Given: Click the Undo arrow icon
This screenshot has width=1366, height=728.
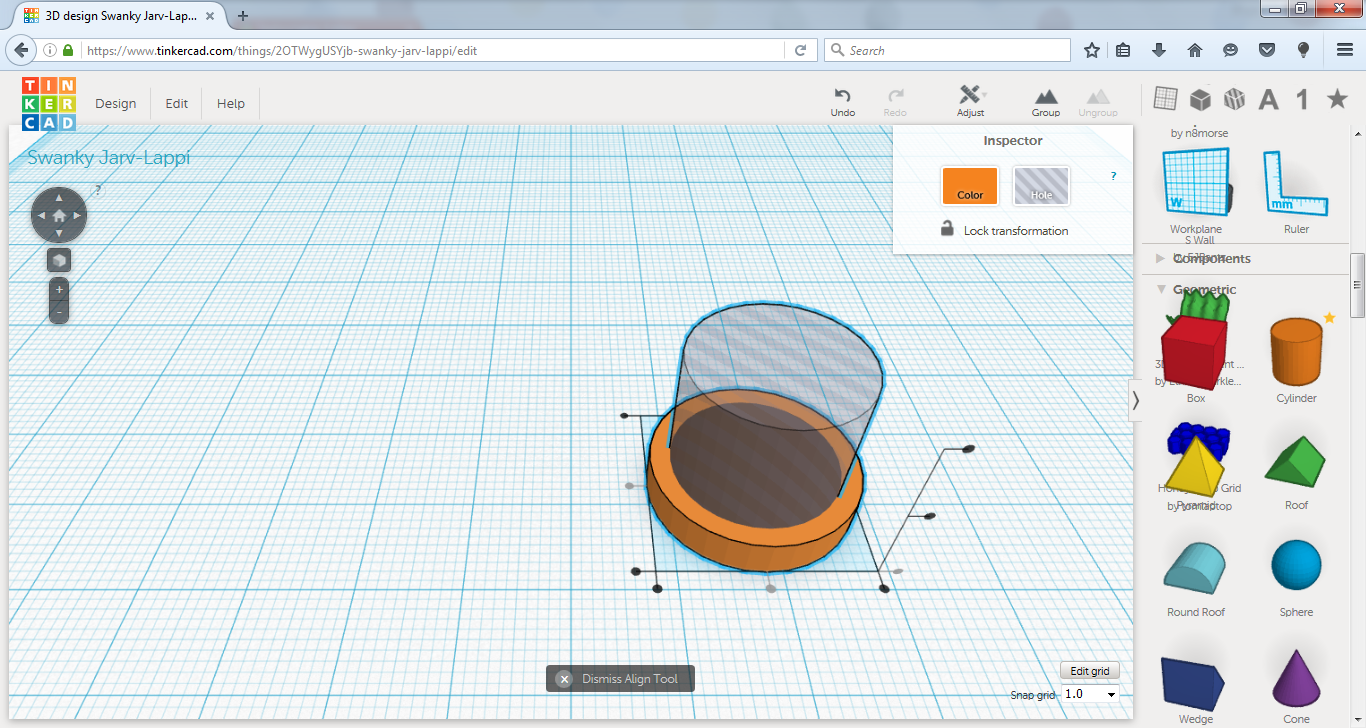Looking at the screenshot, I should click(x=843, y=95).
